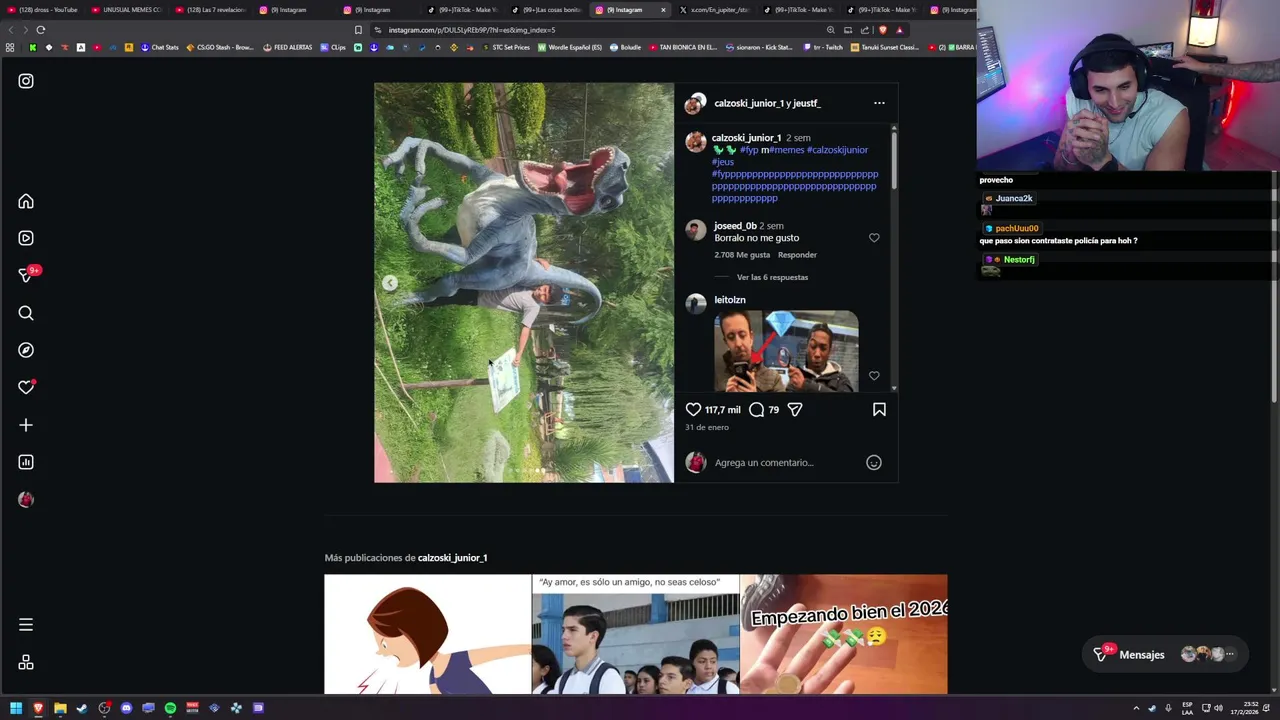Open Brave browser in Windows taskbar
The image size is (1280, 720).
(38, 708)
